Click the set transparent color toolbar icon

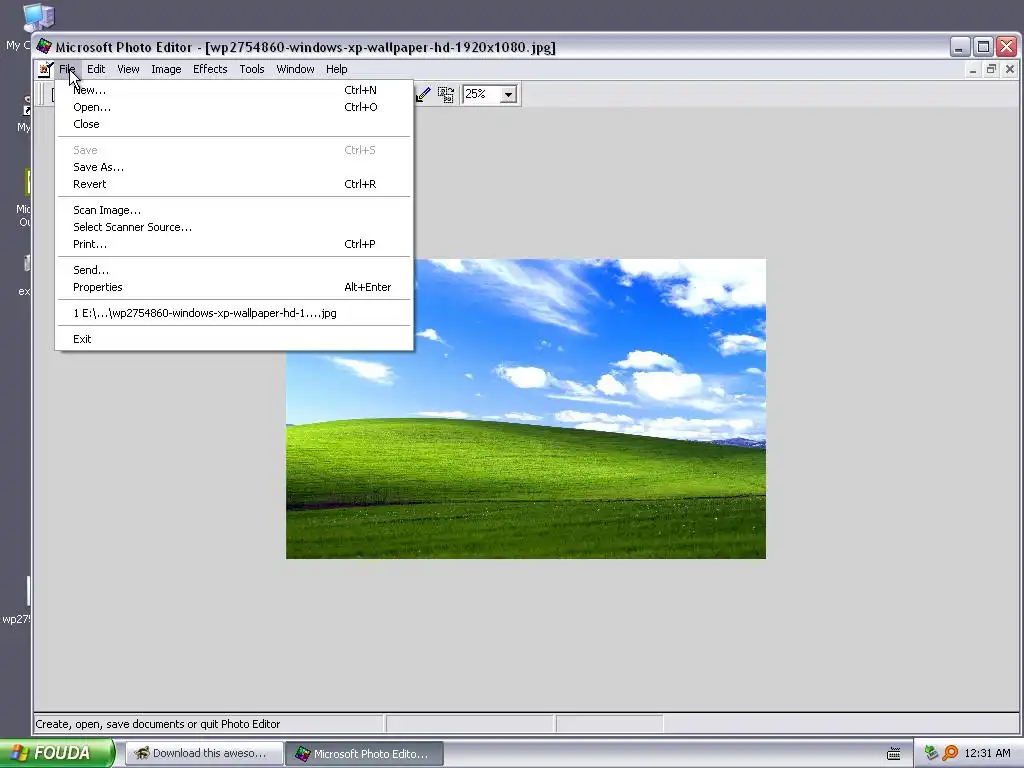click(446, 95)
